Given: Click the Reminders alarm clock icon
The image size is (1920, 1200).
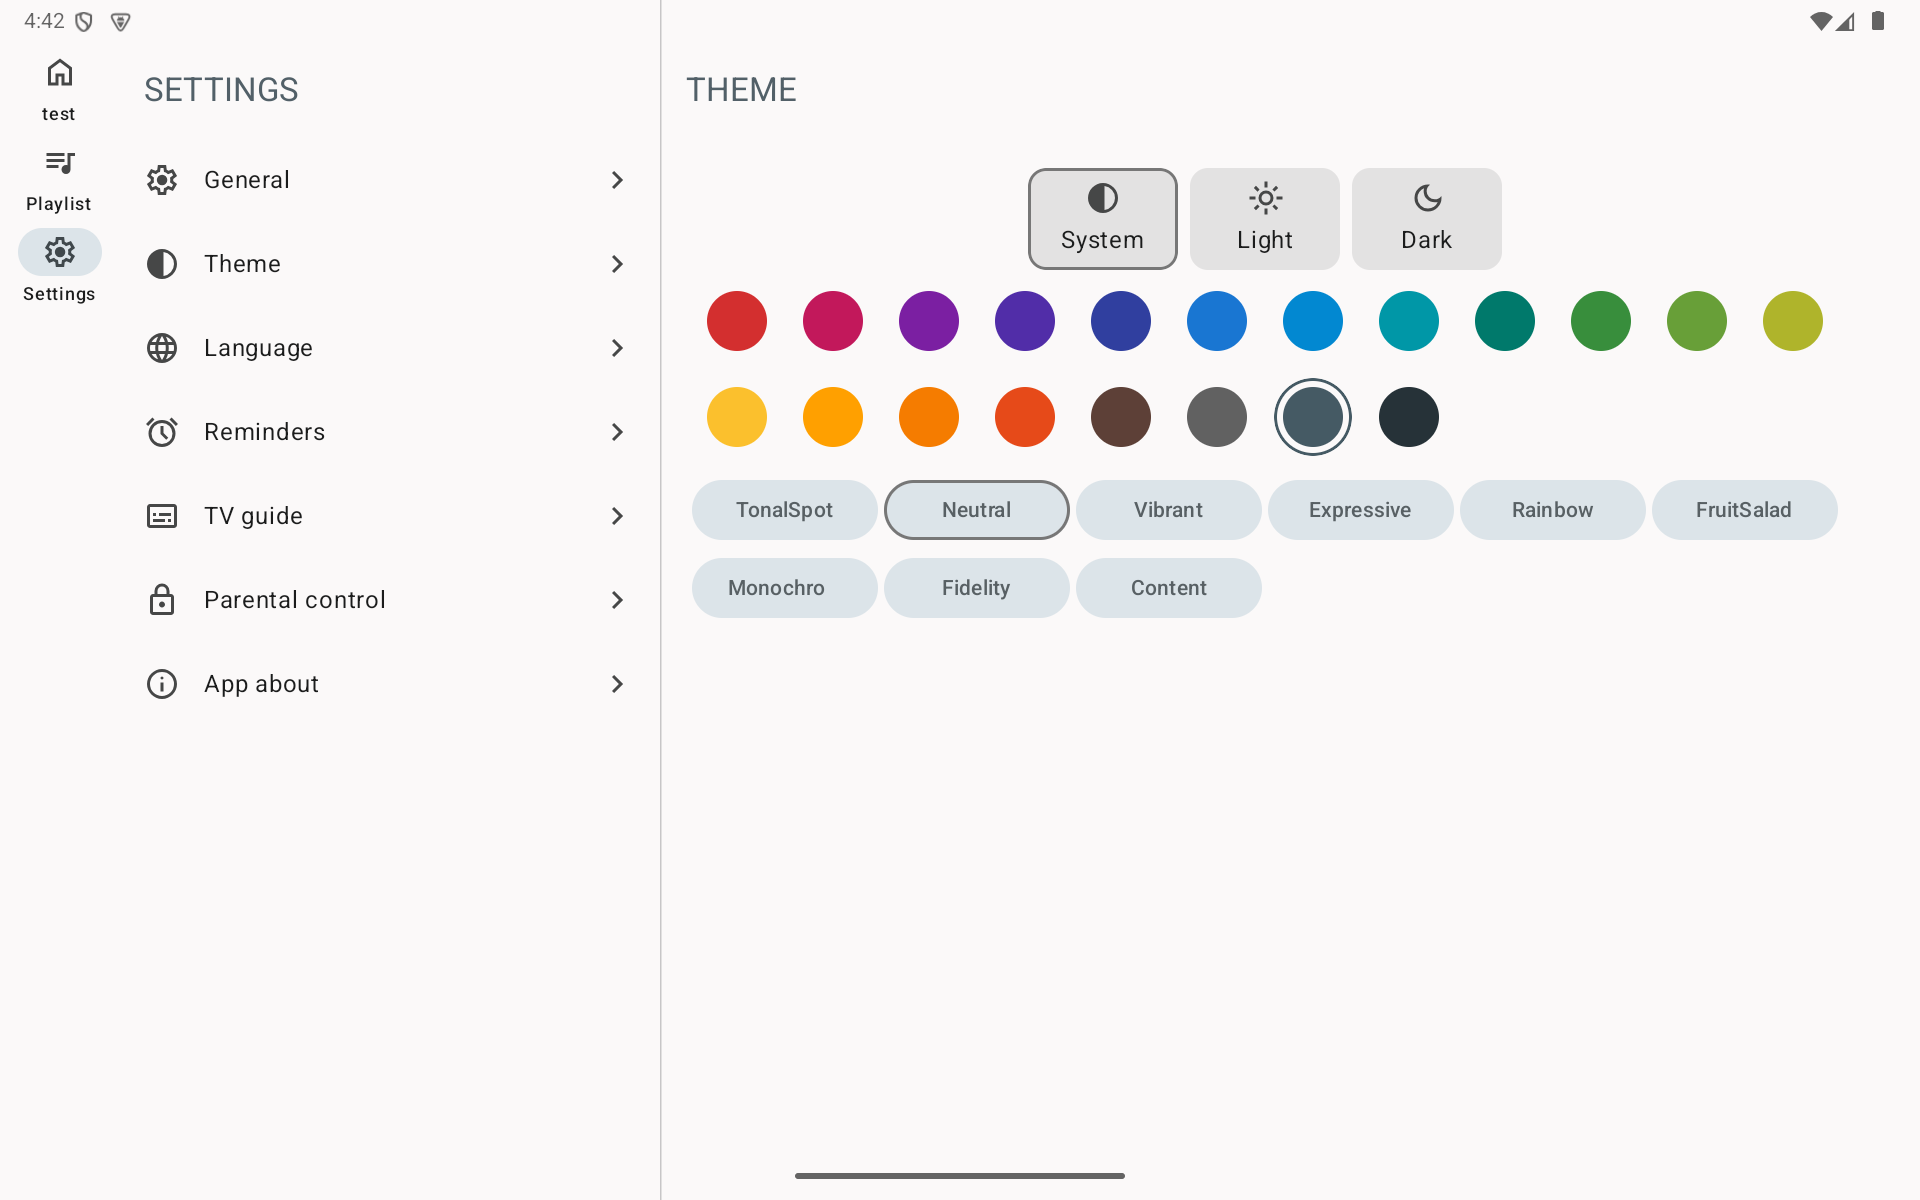Looking at the screenshot, I should [x=162, y=432].
